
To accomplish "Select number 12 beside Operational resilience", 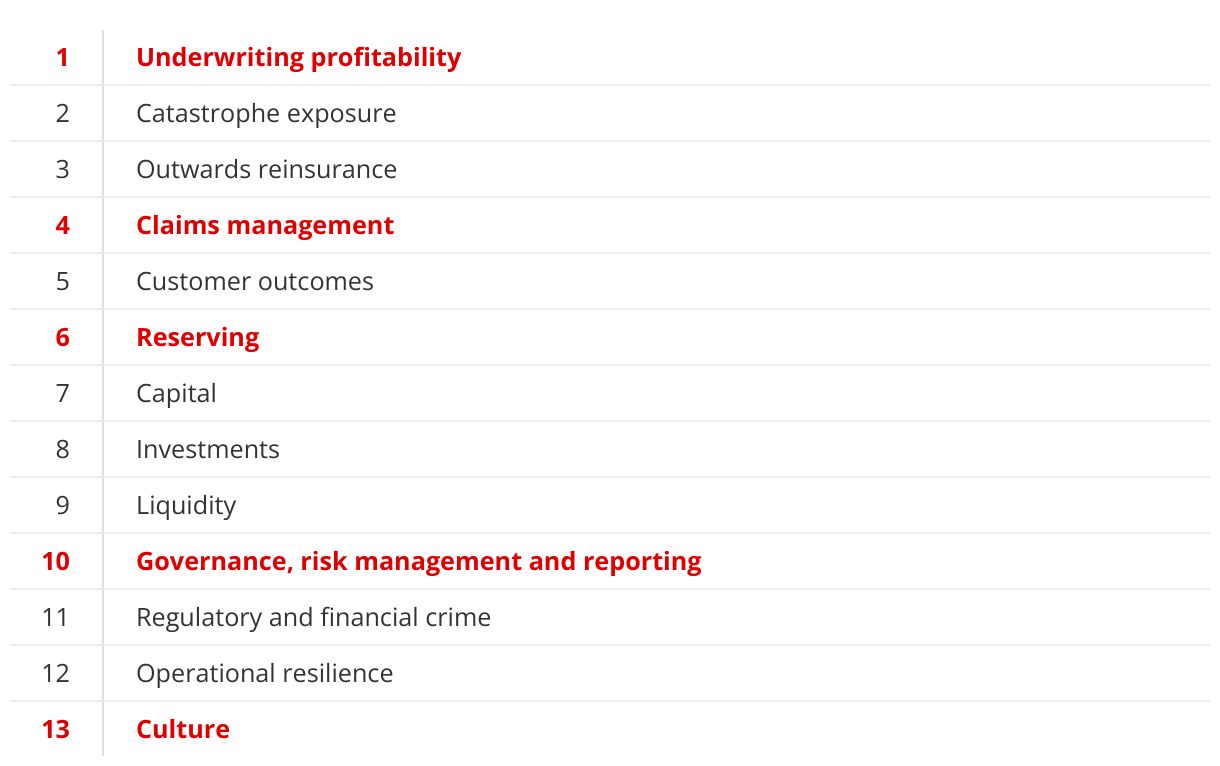I will pos(56,673).
